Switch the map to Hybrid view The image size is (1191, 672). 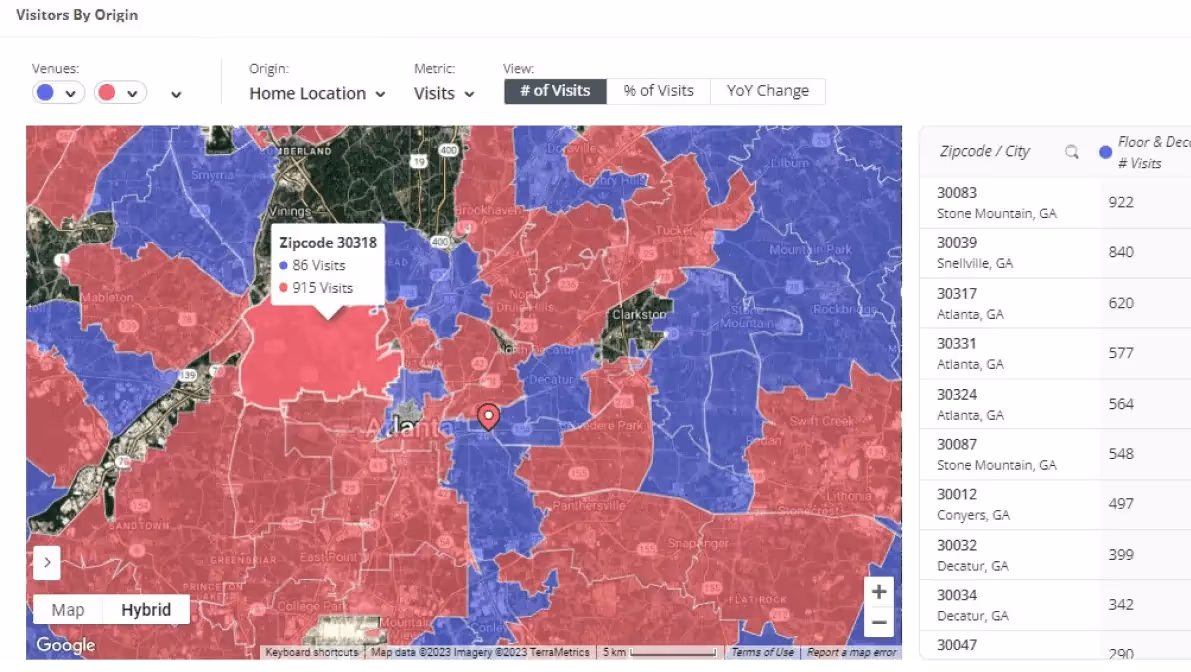[x=146, y=610]
